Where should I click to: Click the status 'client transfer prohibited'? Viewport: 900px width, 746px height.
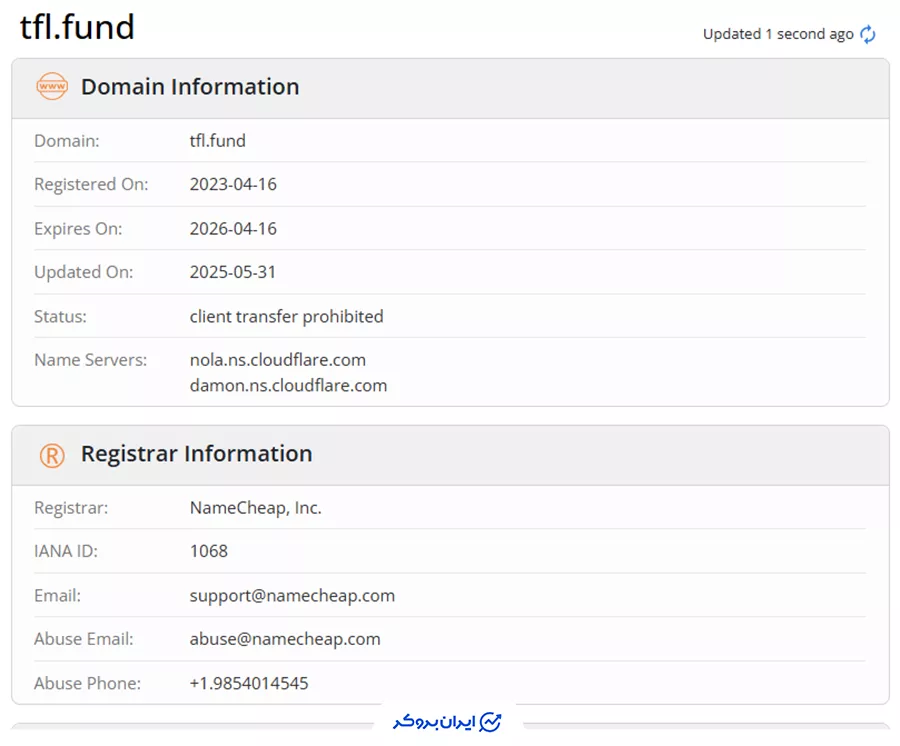pyautogui.click(x=286, y=317)
